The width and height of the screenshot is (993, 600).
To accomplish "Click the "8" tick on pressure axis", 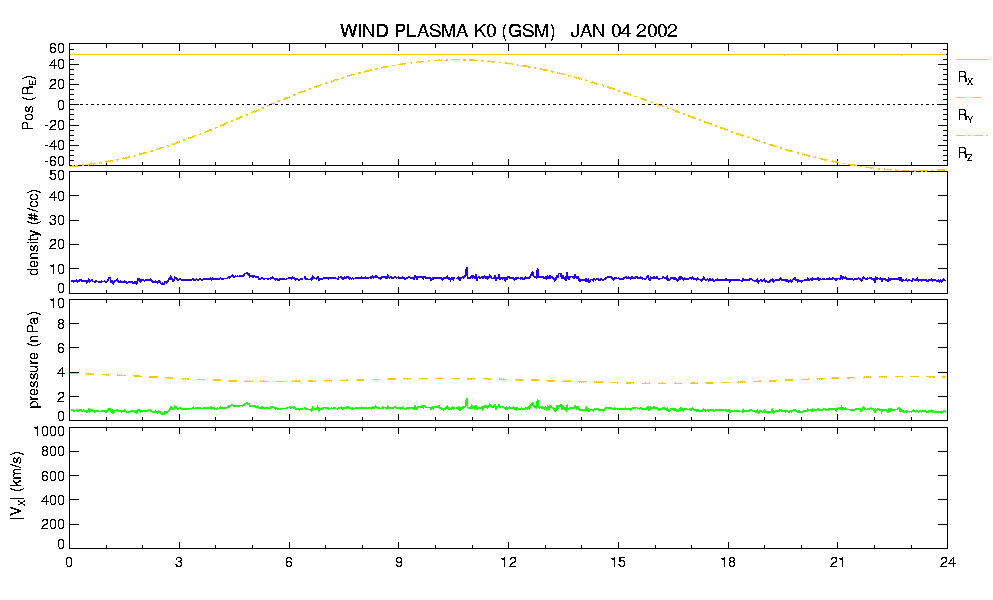I will (x=61, y=324).
